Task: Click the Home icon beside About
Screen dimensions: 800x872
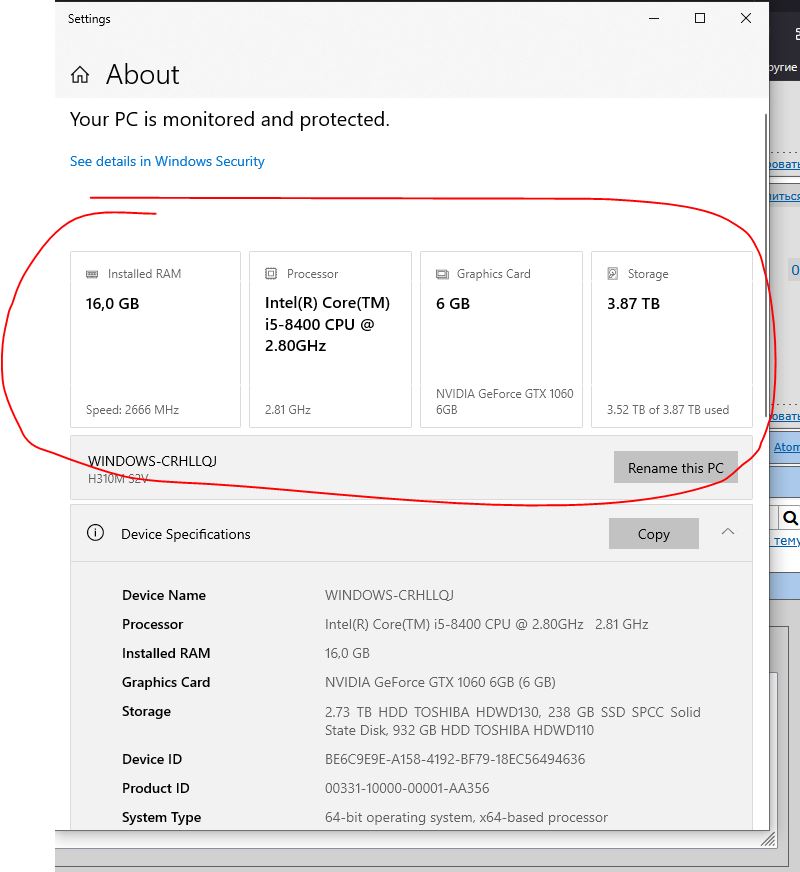Action: 80,75
